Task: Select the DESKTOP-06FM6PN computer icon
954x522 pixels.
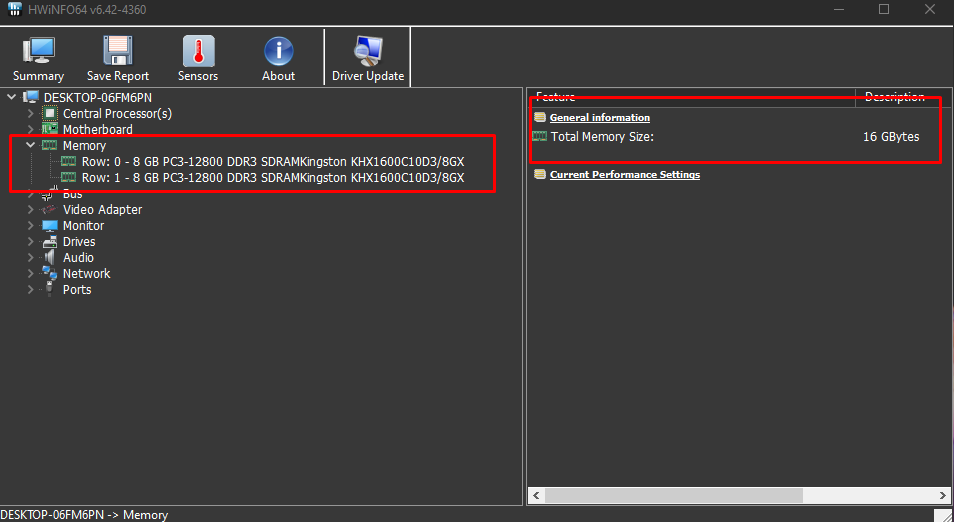Action: (31, 97)
